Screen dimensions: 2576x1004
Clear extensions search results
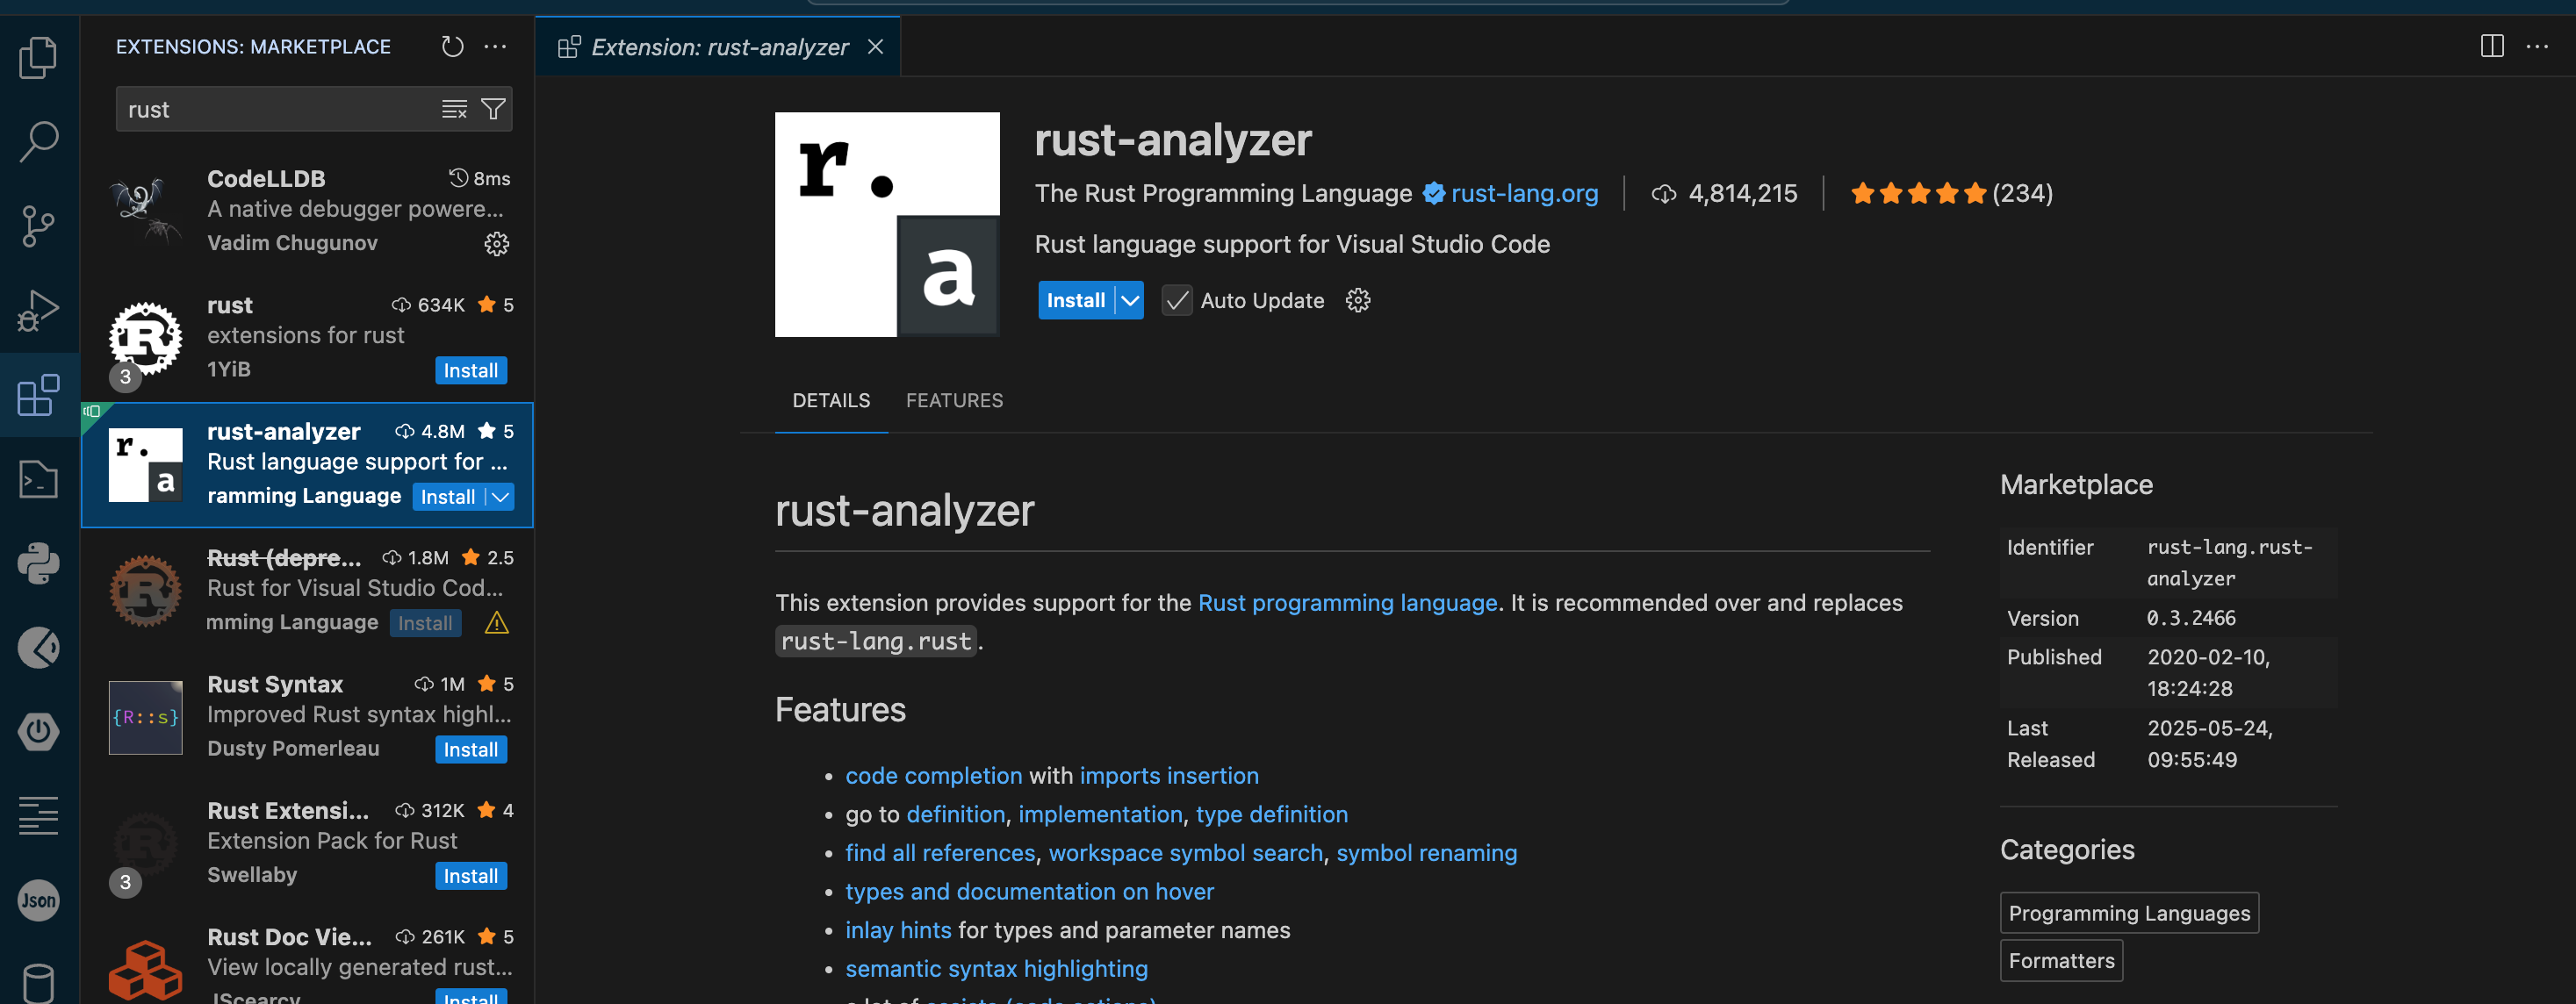pos(454,109)
